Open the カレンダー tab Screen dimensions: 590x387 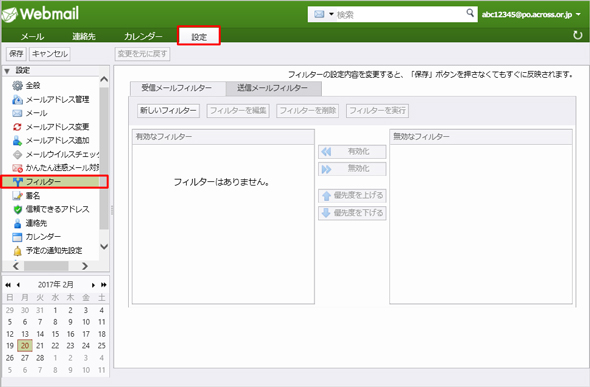pyautogui.click(x=143, y=36)
